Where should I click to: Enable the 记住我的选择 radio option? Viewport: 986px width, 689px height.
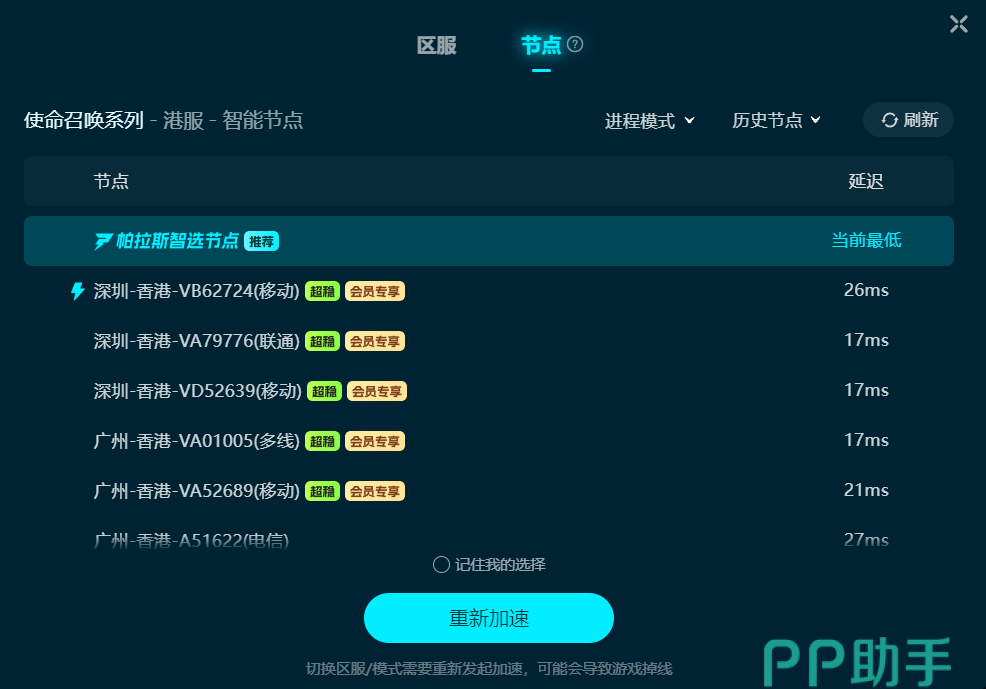(441, 565)
